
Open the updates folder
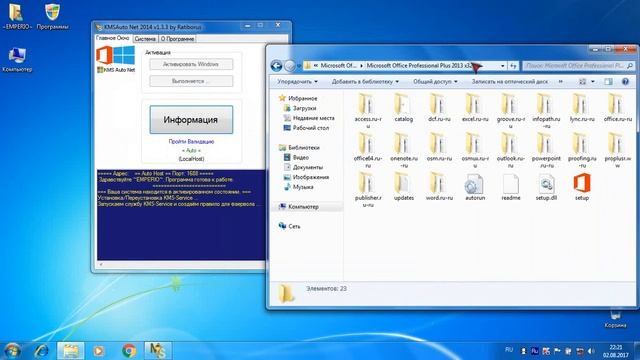coord(403,186)
